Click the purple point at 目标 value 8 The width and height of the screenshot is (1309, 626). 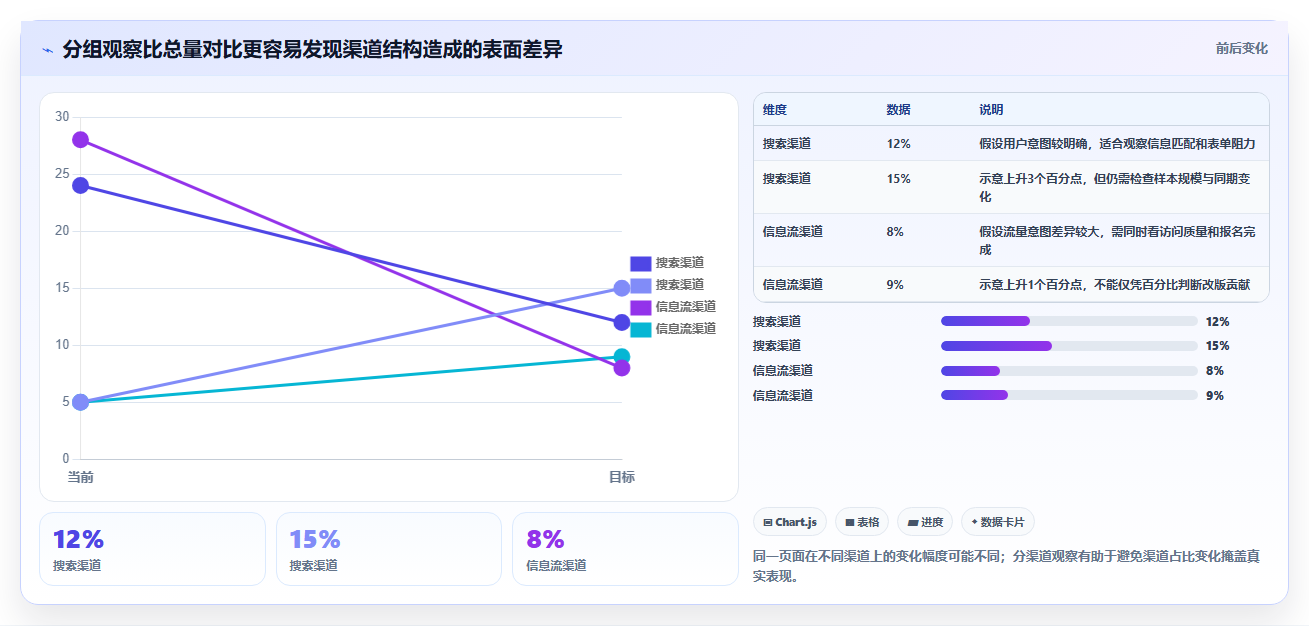click(621, 368)
